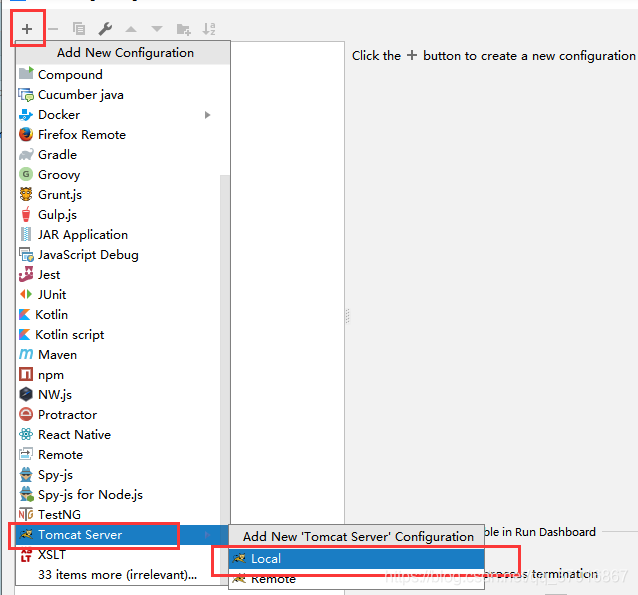Expand the Tomcat Server submenu arrow
This screenshot has width=638, height=595.
[x=208, y=535]
